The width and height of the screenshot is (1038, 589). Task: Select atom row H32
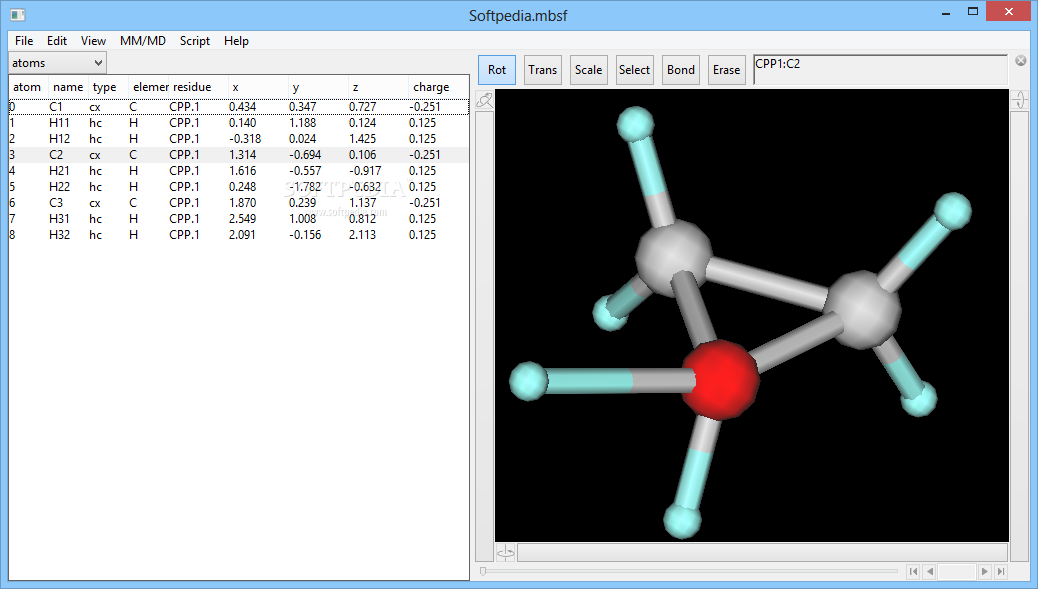pos(239,234)
